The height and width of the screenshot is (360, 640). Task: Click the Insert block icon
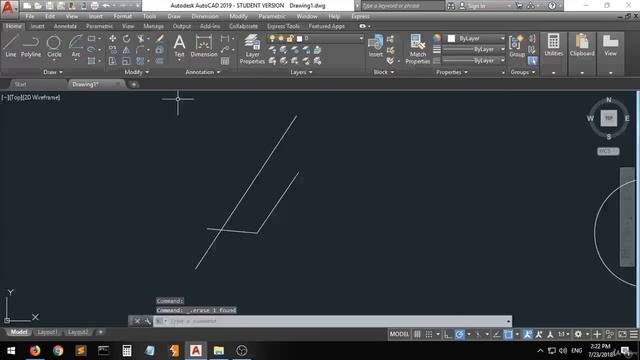click(x=376, y=45)
